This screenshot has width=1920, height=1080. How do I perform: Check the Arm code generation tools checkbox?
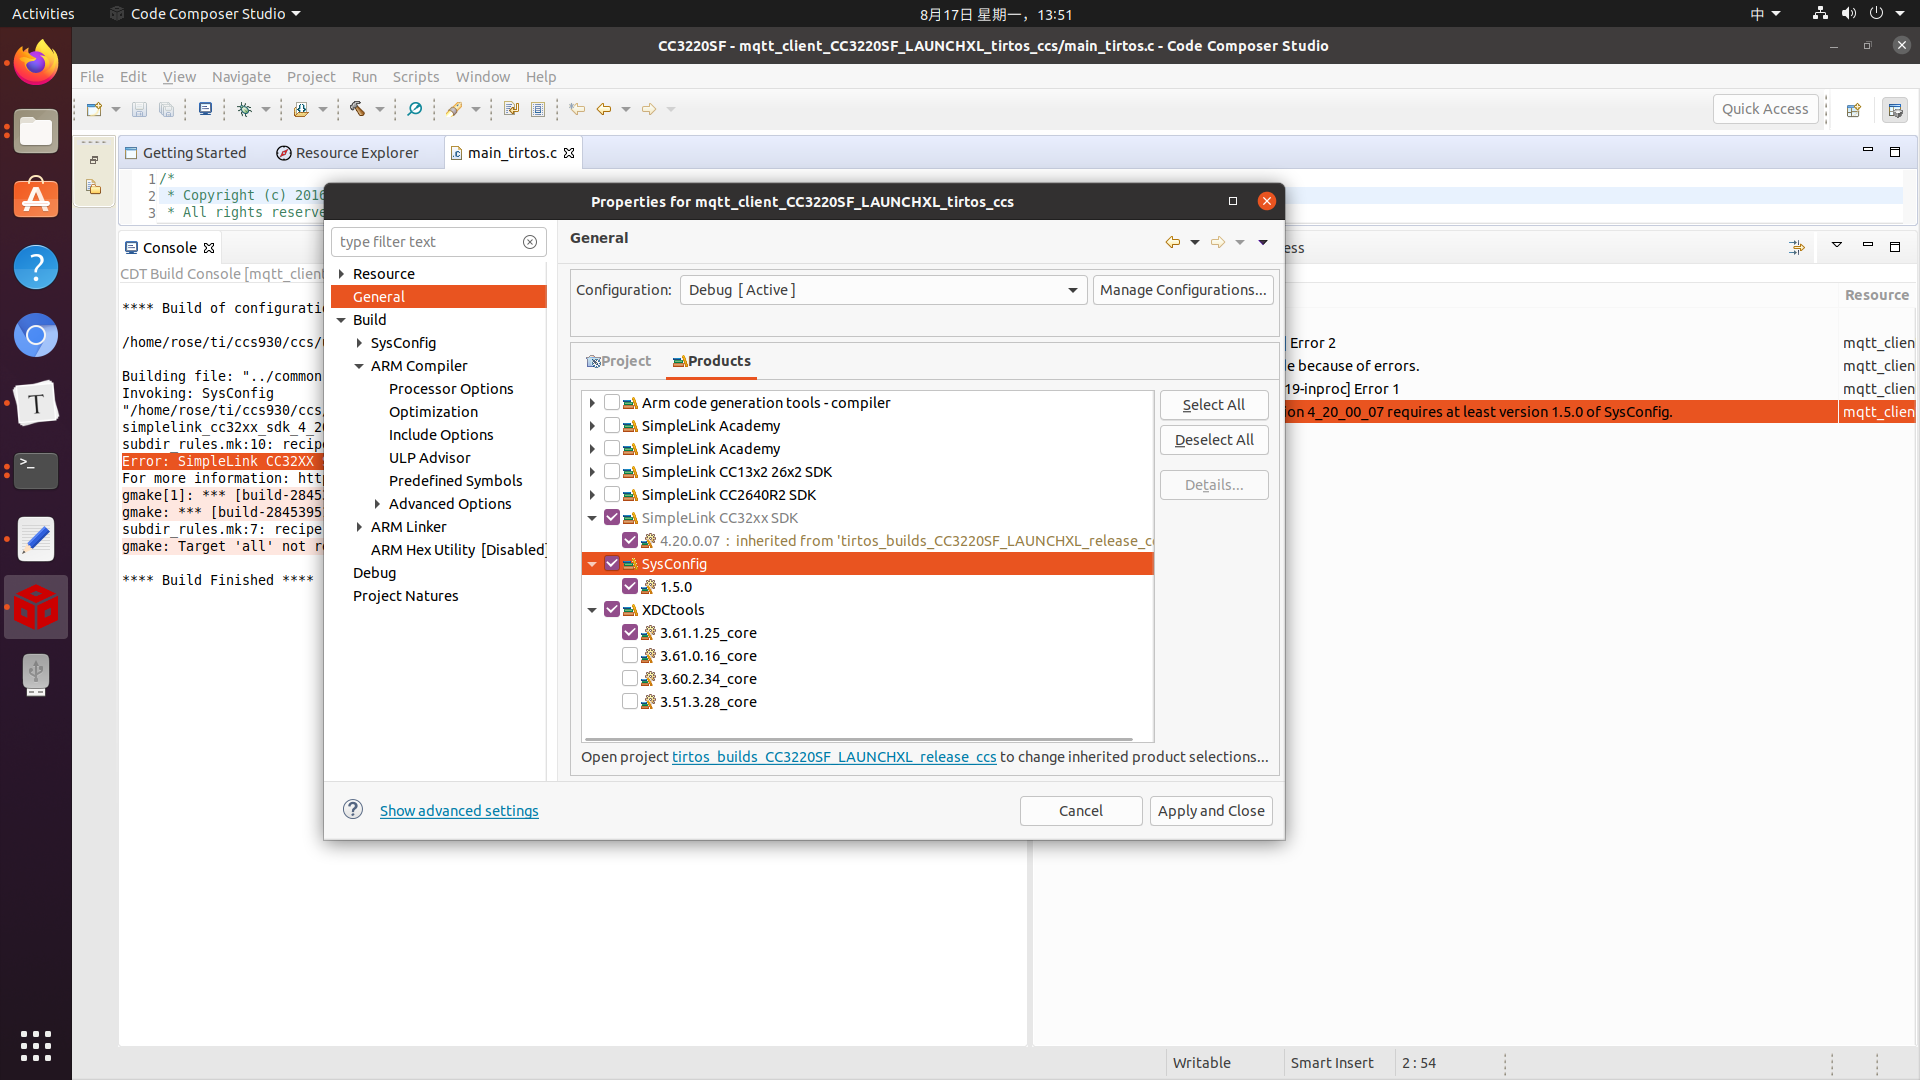pyautogui.click(x=612, y=403)
